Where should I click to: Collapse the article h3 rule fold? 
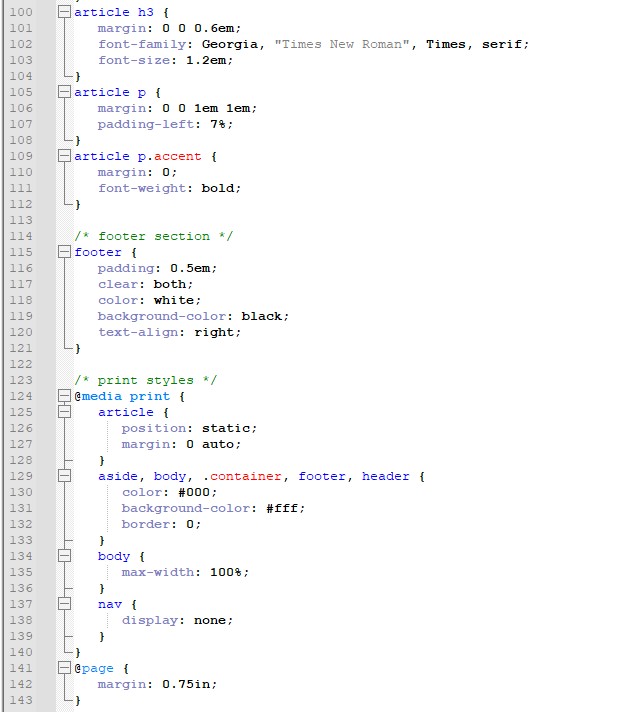click(x=64, y=12)
